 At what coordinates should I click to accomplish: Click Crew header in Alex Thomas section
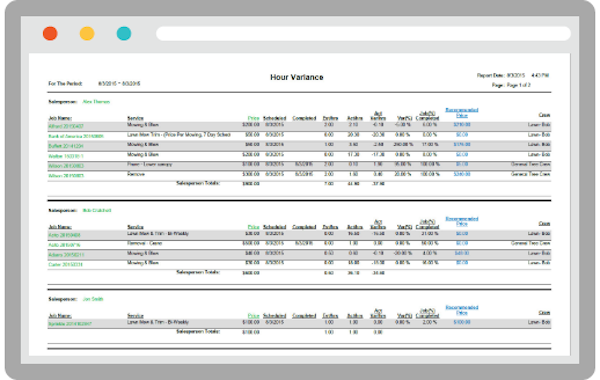[544, 115]
